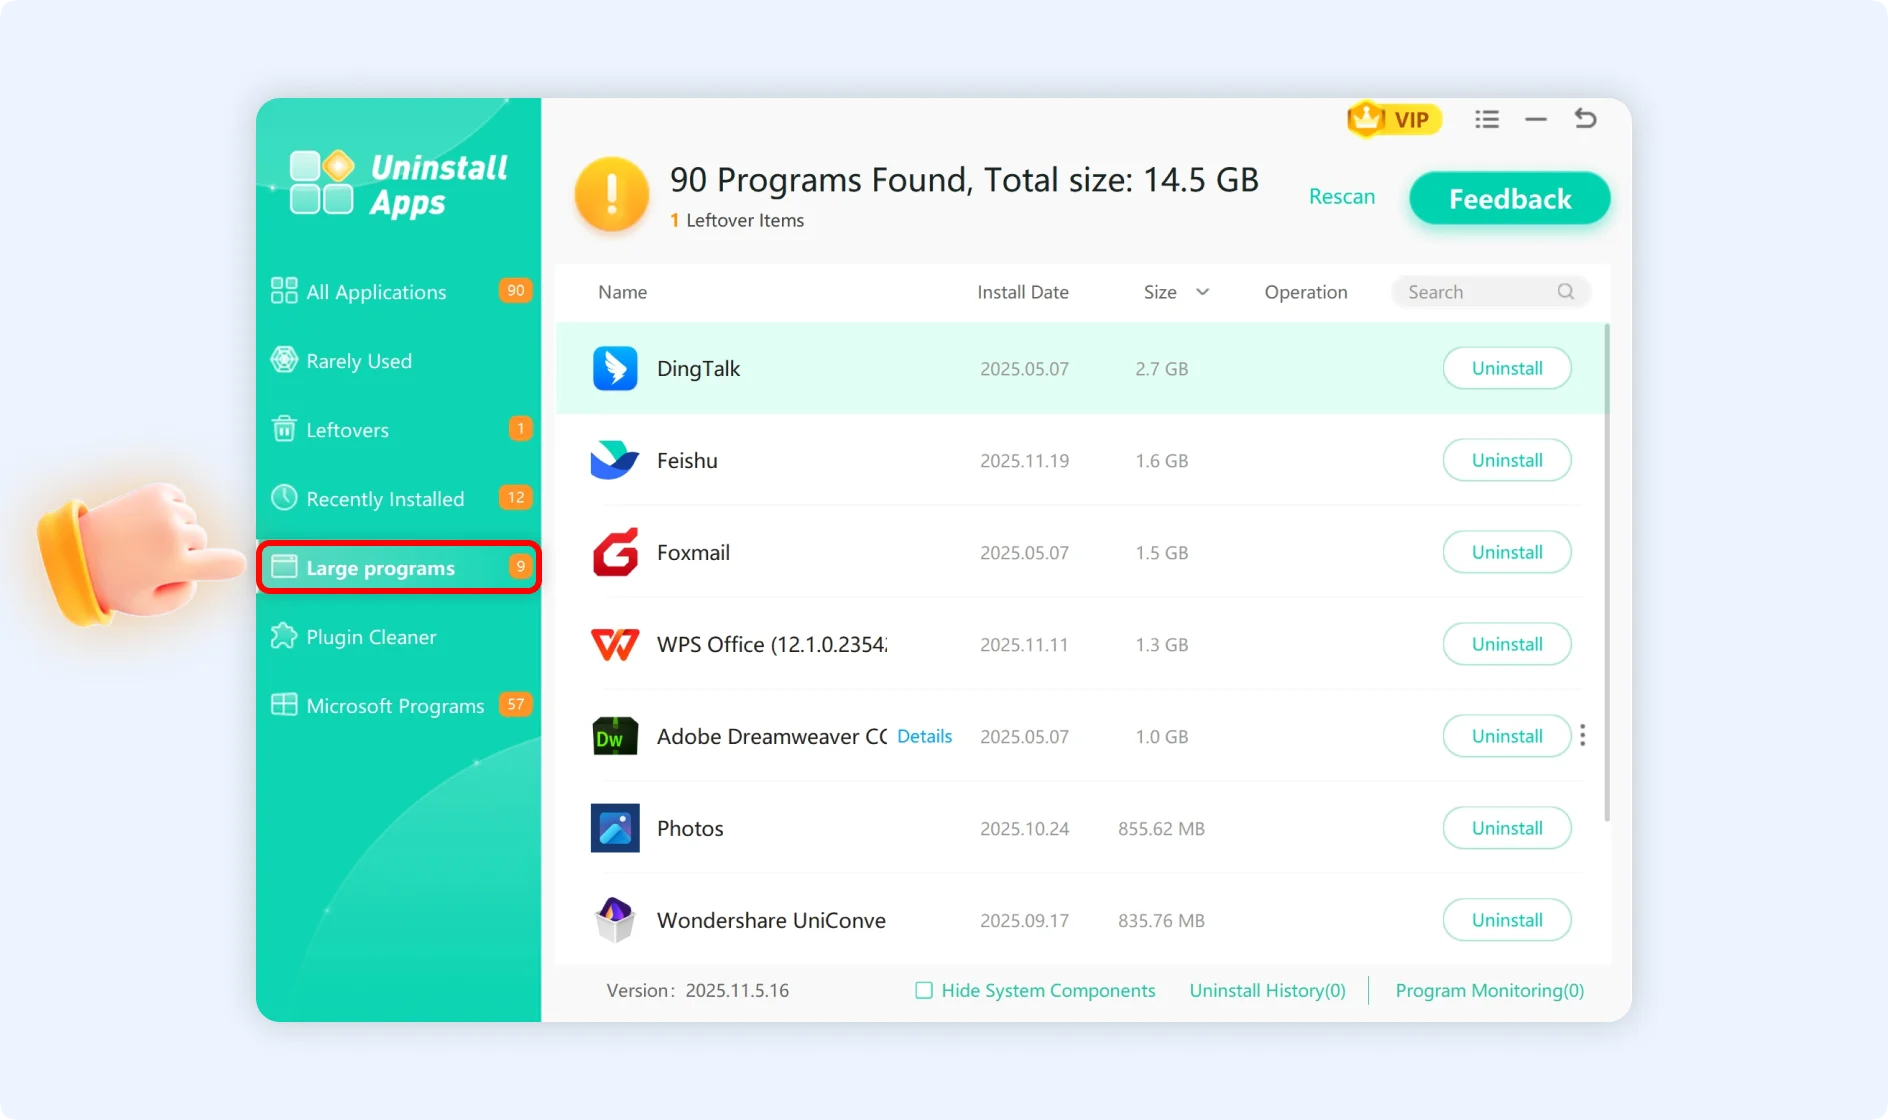
Task: Click the Feishu app icon
Action: 615,460
